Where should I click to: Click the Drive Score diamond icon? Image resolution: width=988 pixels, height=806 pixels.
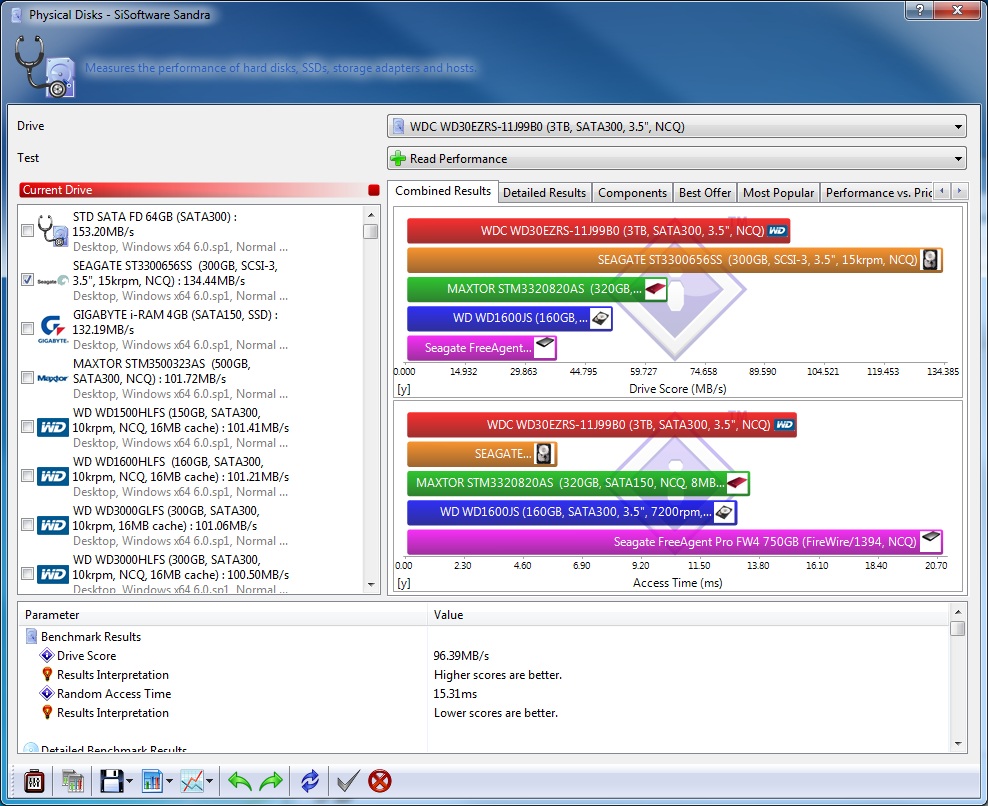(47, 655)
